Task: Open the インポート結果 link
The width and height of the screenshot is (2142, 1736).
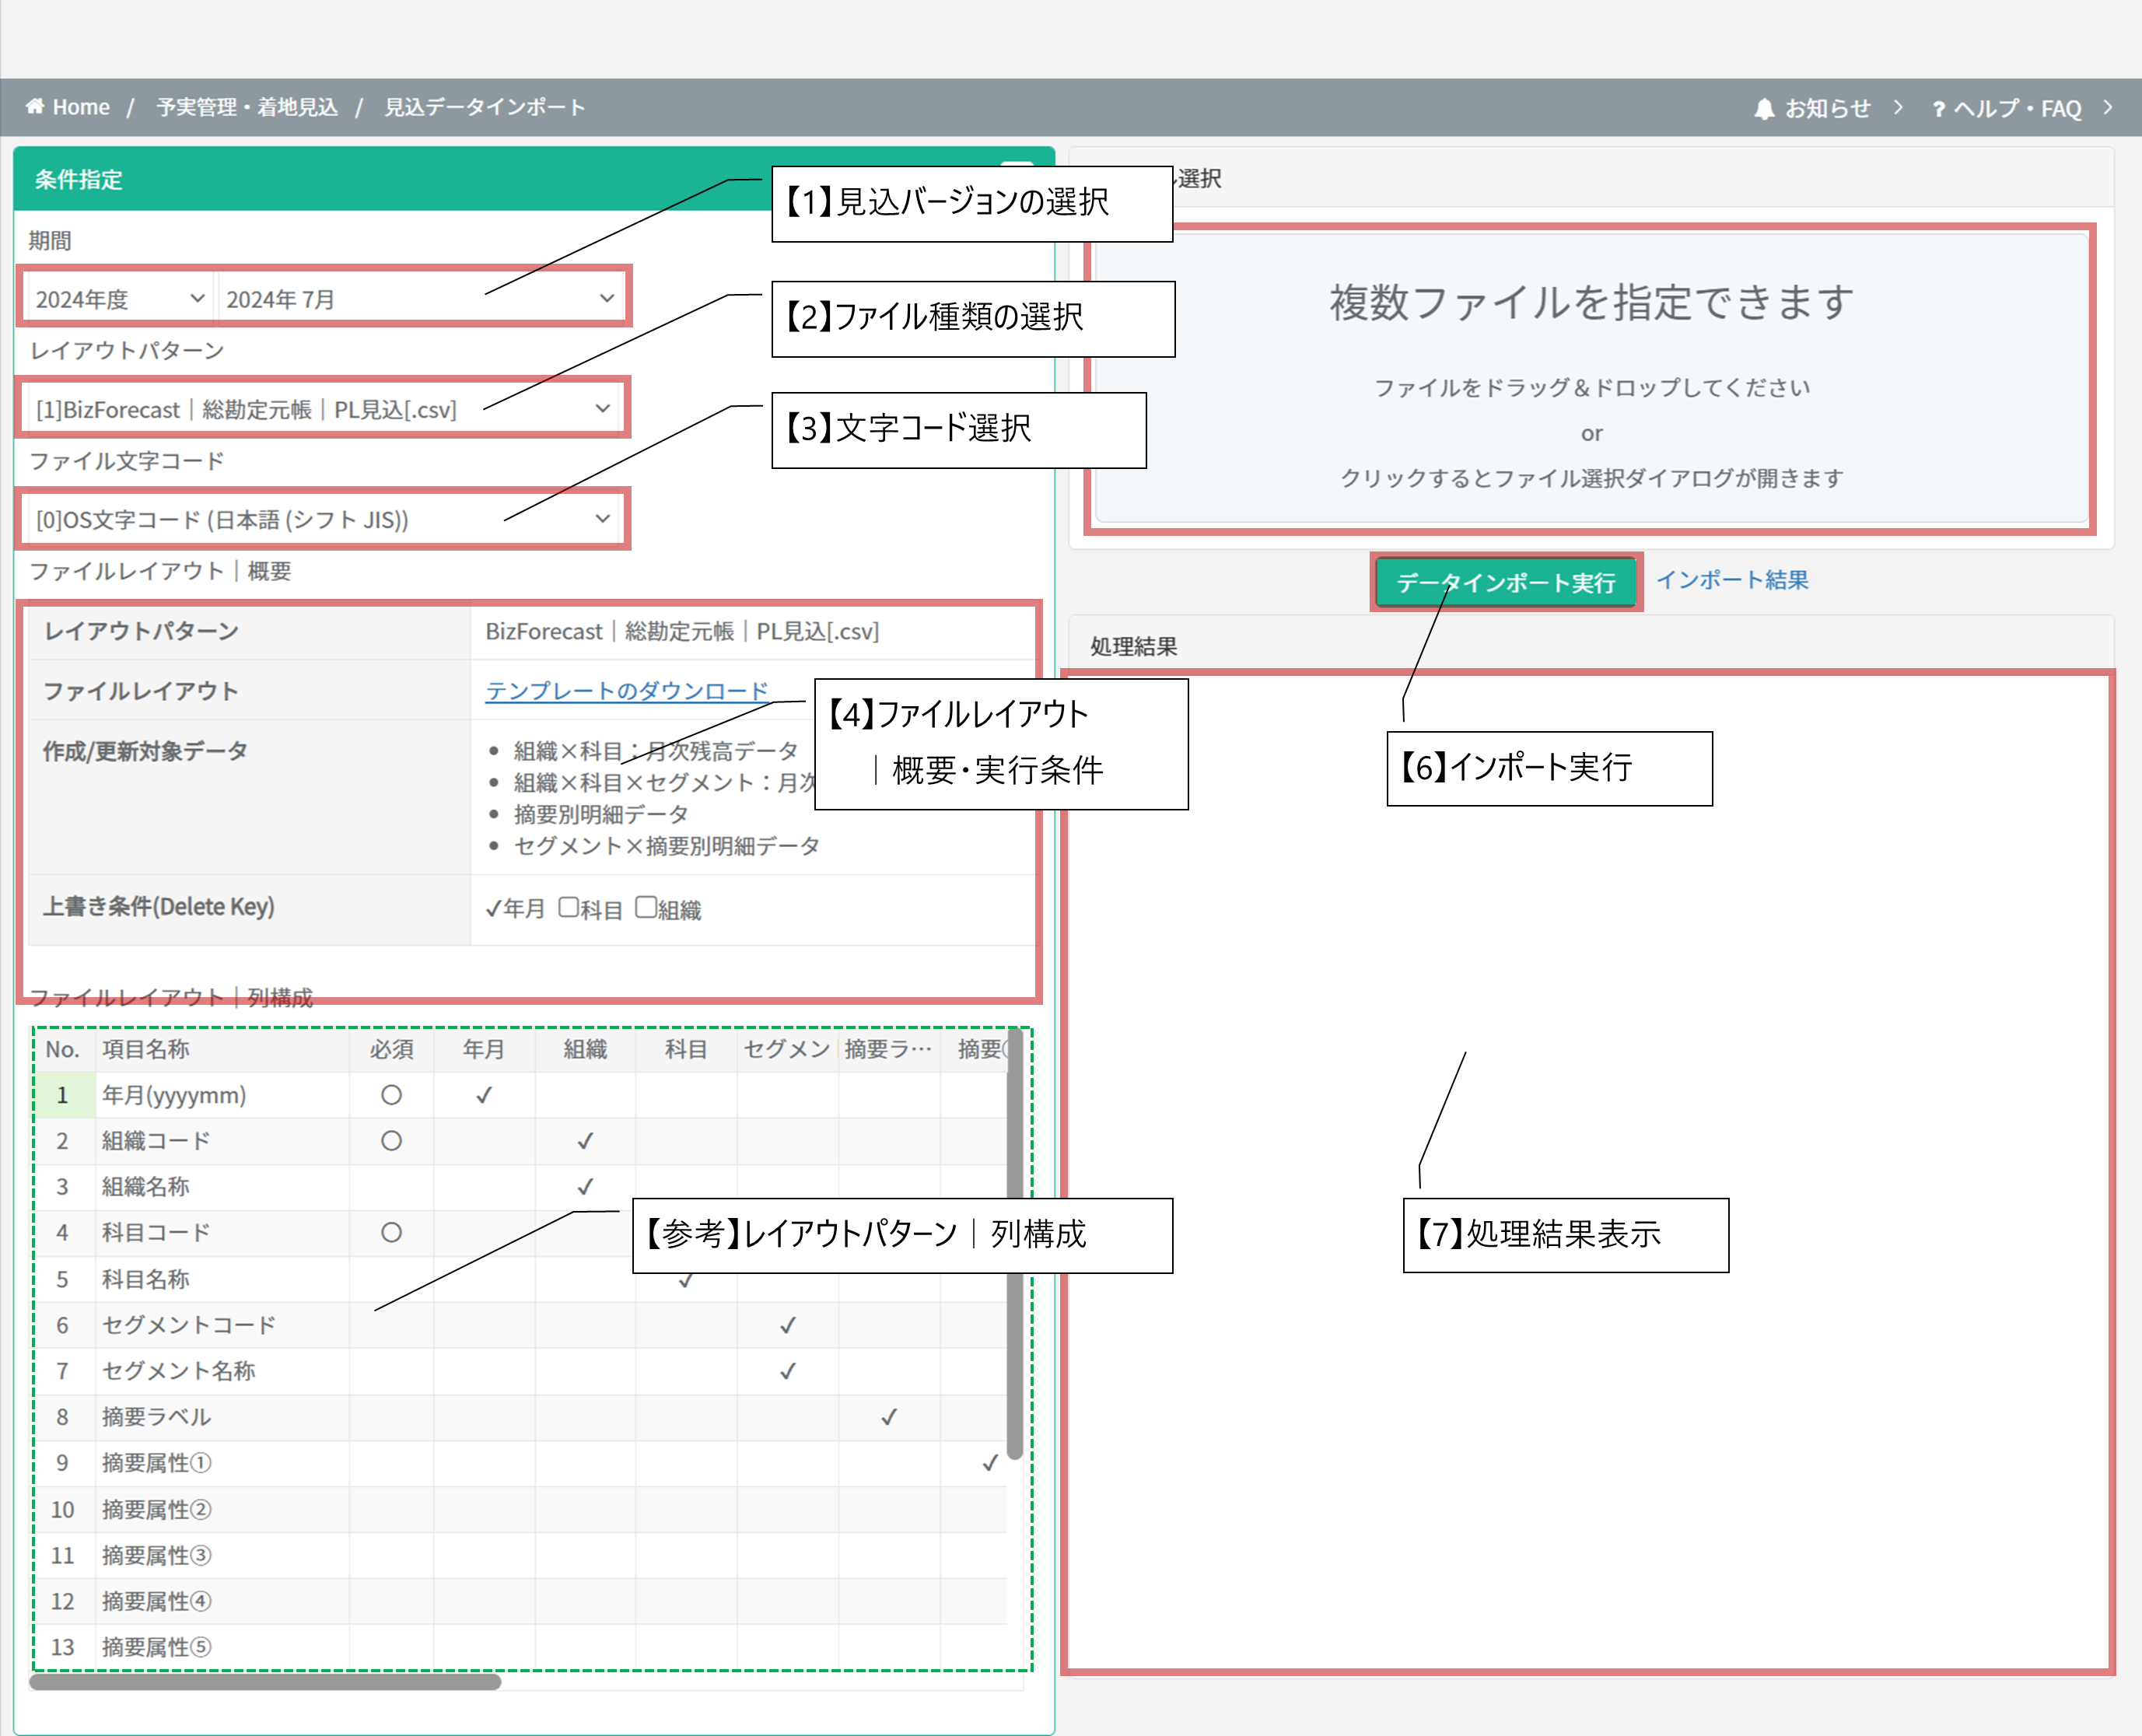Action: [x=1732, y=580]
